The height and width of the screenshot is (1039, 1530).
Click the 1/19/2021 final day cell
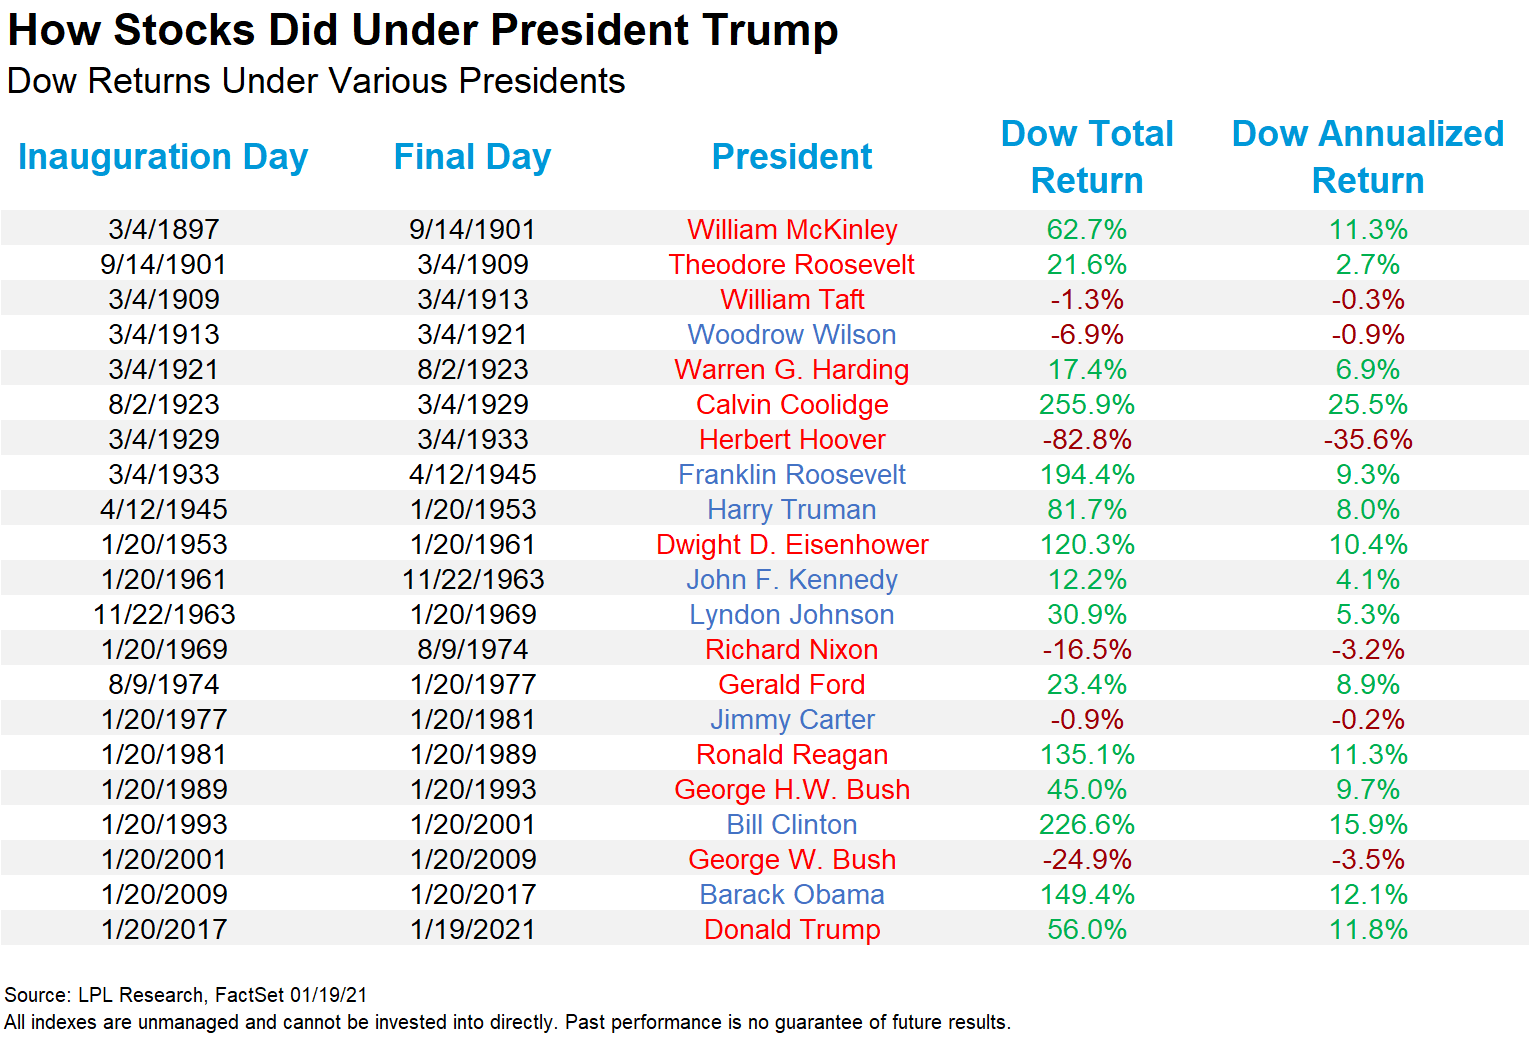point(473,930)
